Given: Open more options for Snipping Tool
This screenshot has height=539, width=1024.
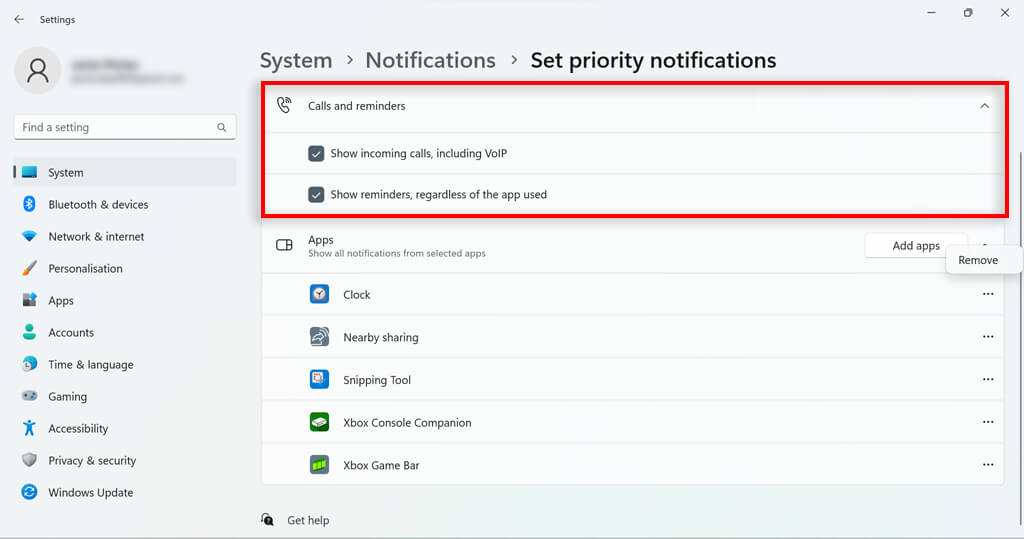Looking at the screenshot, I should [988, 380].
